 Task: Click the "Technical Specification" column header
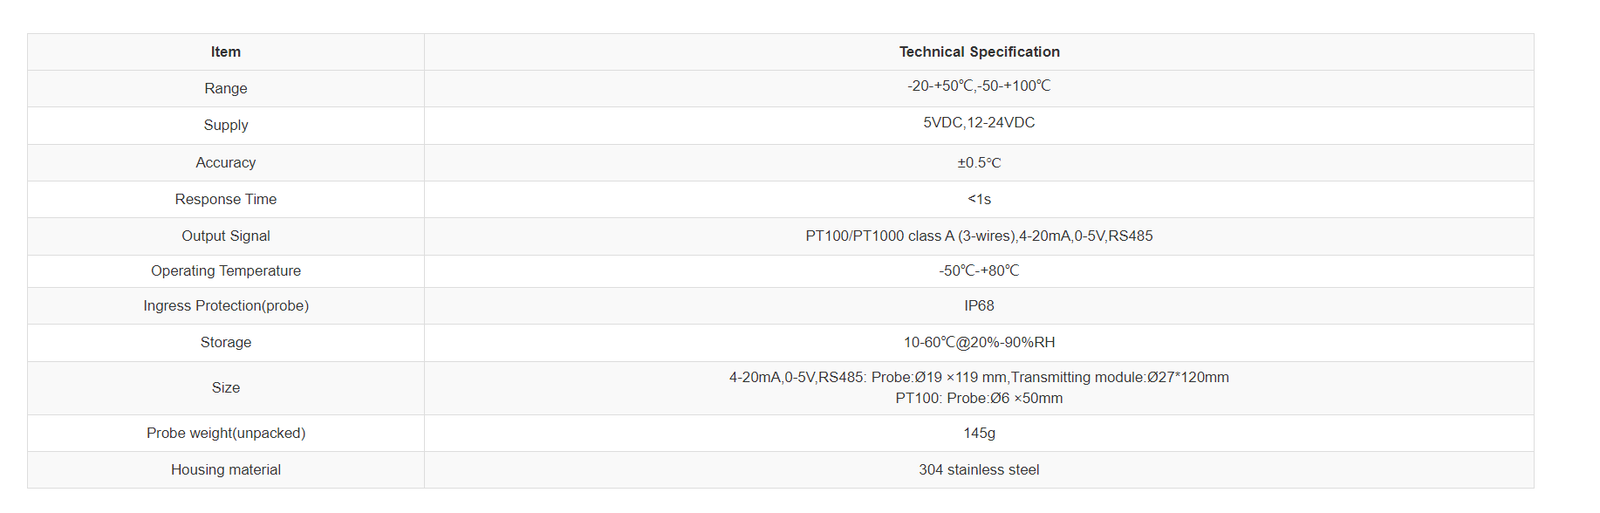click(x=979, y=52)
